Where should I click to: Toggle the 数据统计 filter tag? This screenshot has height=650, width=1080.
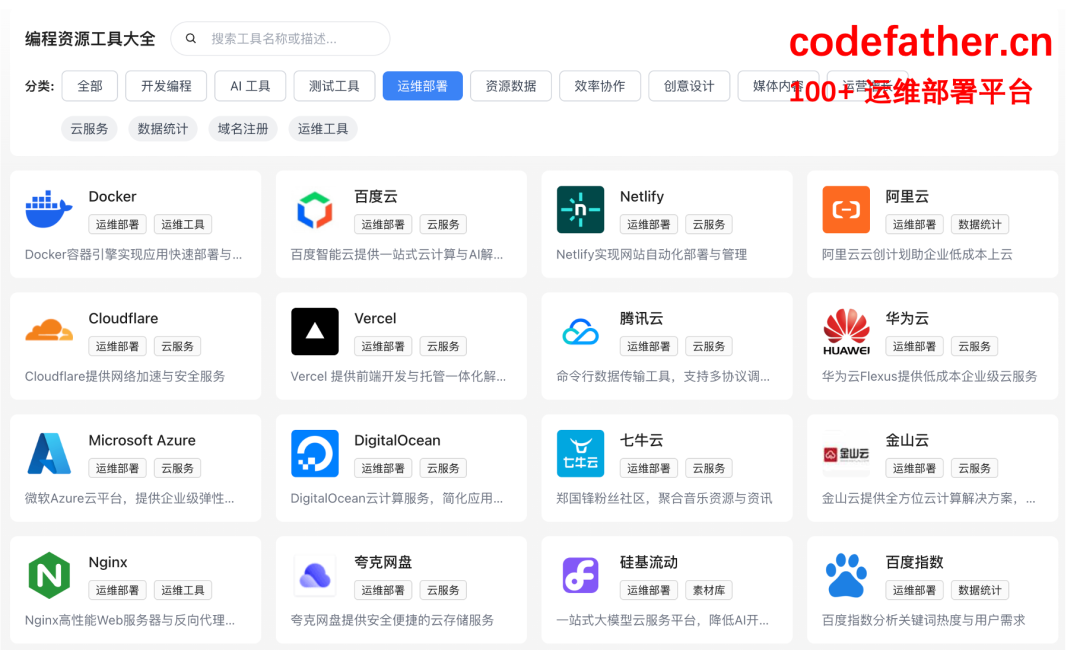[163, 128]
